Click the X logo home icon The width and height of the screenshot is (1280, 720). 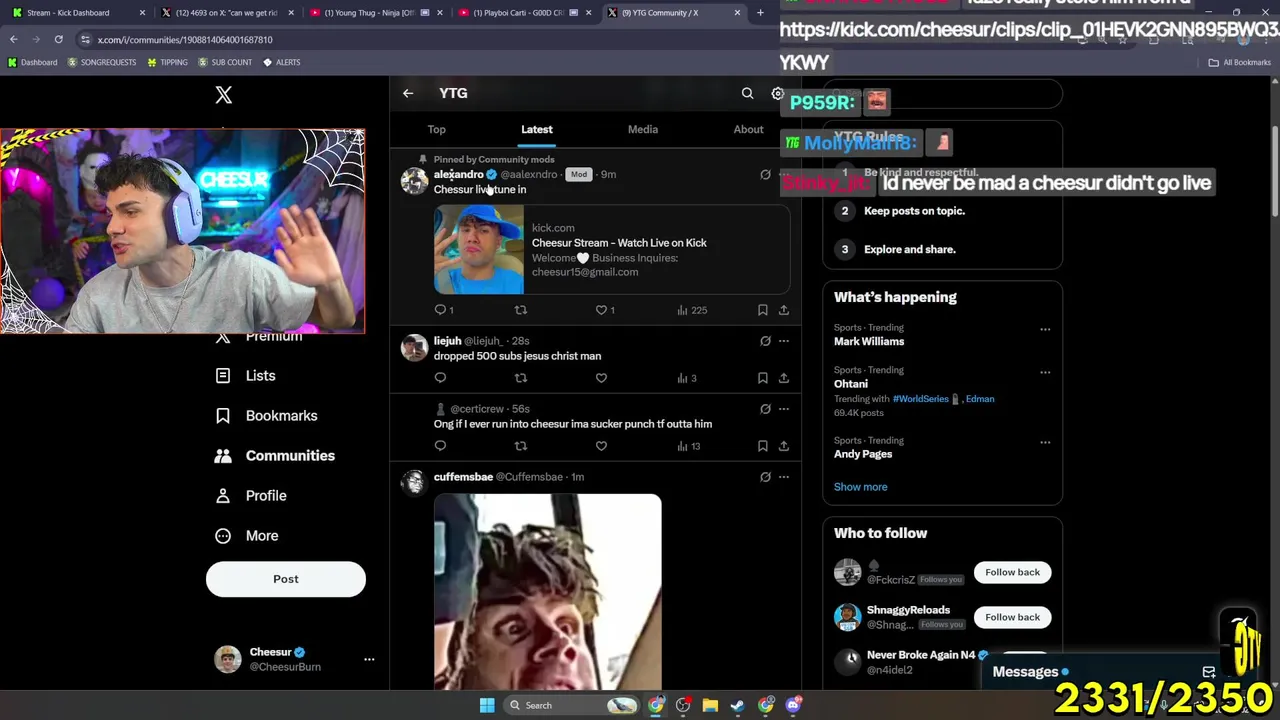(x=224, y=95)
